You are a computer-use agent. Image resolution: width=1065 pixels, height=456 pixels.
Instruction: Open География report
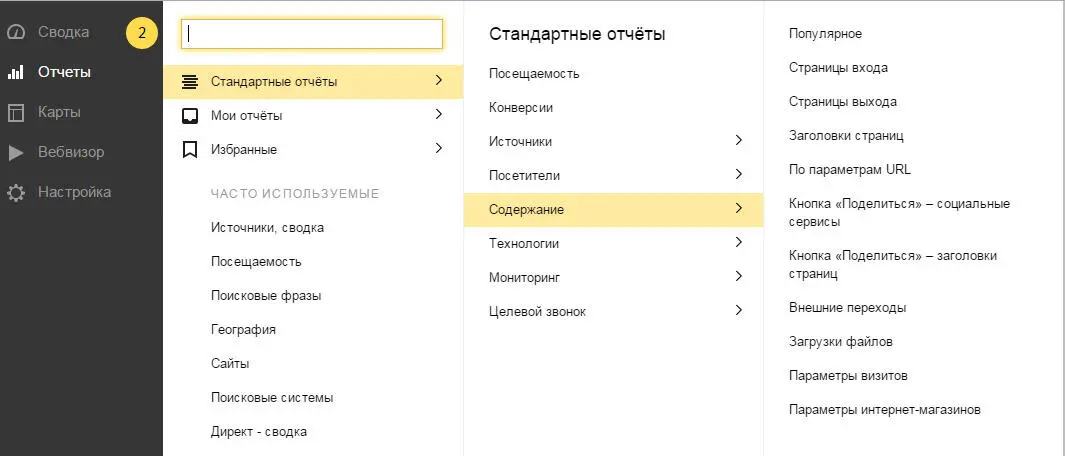[x=243, y=330]
